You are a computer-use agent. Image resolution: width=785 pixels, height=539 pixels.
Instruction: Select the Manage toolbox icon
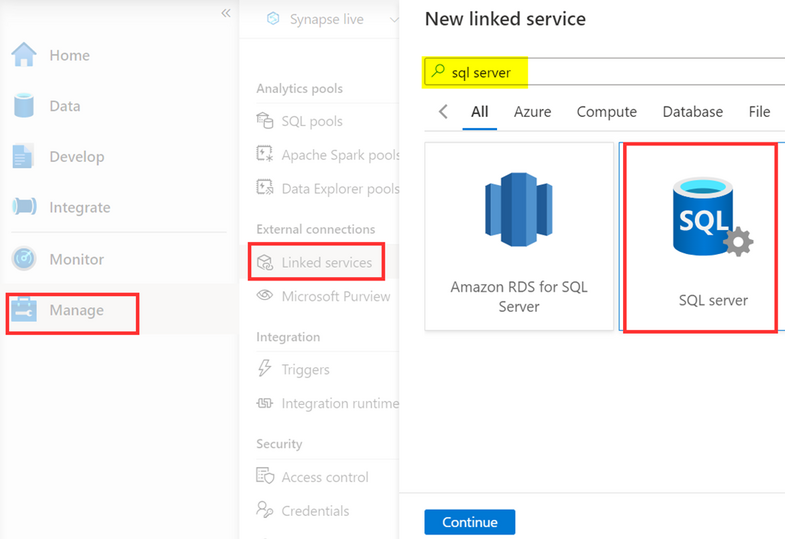pos(24,309)
